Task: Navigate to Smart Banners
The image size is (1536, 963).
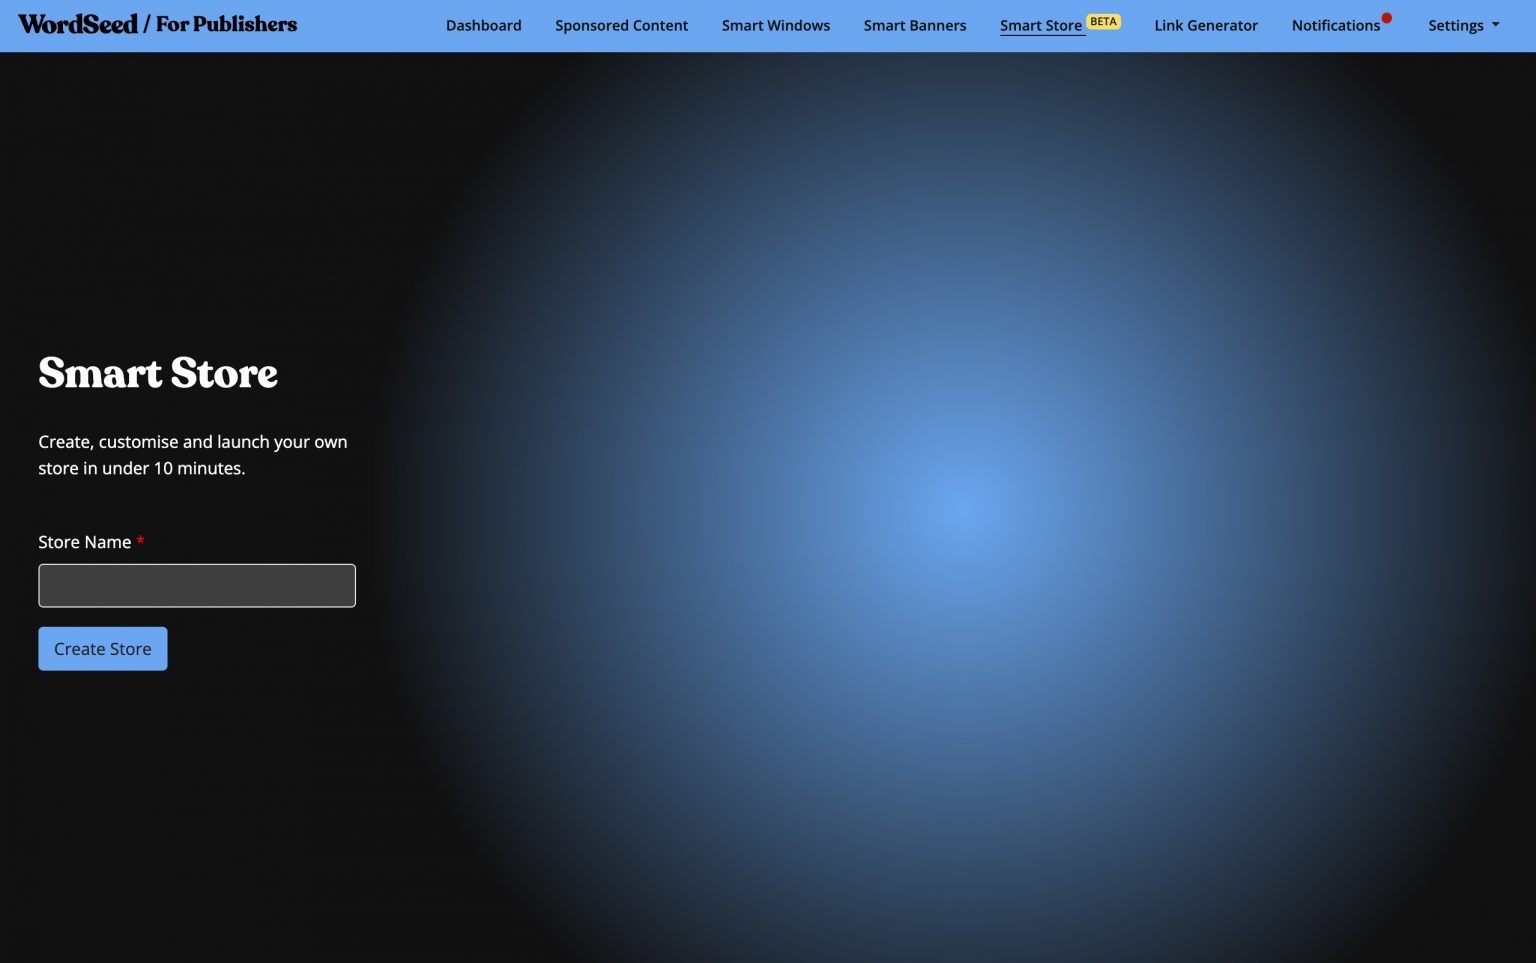Action: 914,25
